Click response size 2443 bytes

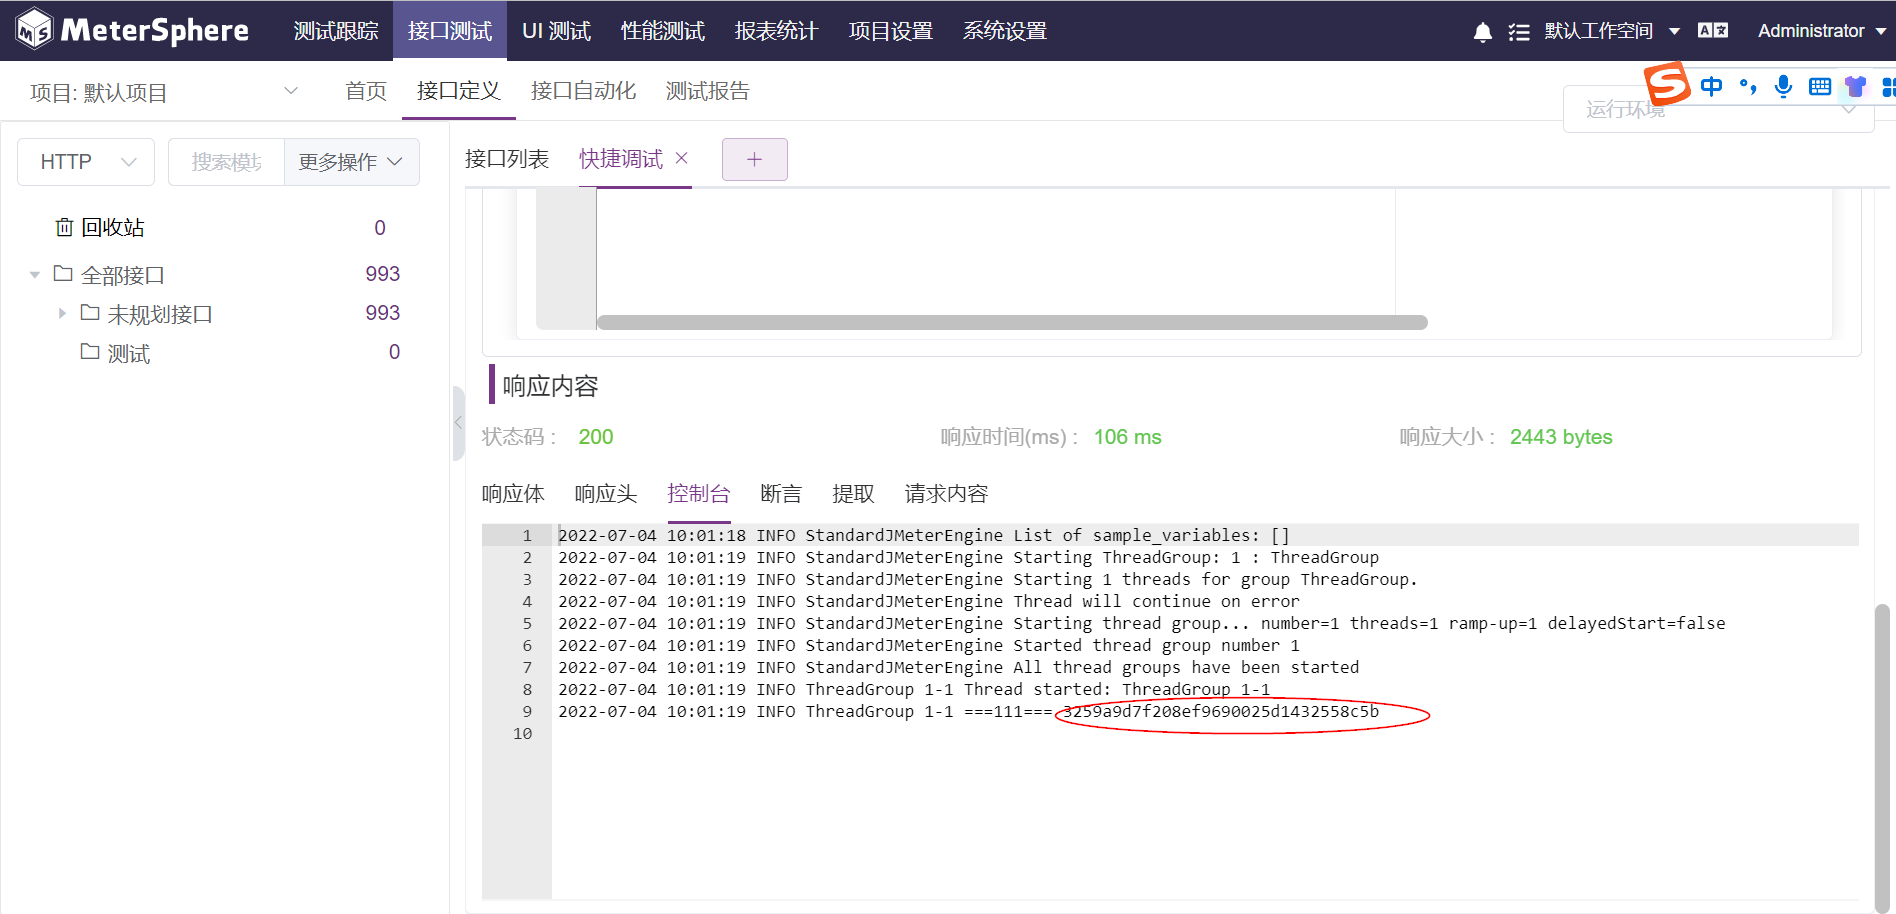1561,437
